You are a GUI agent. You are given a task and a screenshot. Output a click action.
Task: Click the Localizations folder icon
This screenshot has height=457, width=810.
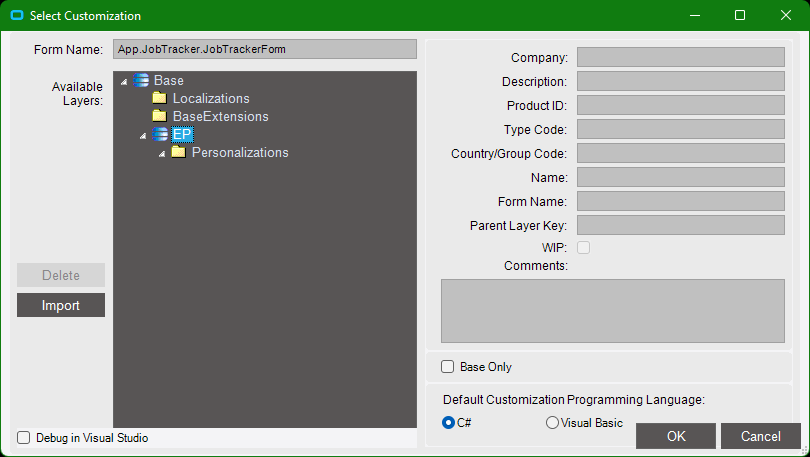pos(160,98)
